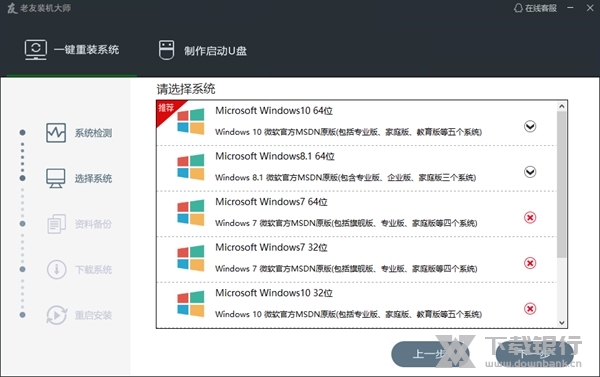Open the 一键重装系统 tab
The height and width of the screenshot is (377, 600).
click(x=72, y=50)
